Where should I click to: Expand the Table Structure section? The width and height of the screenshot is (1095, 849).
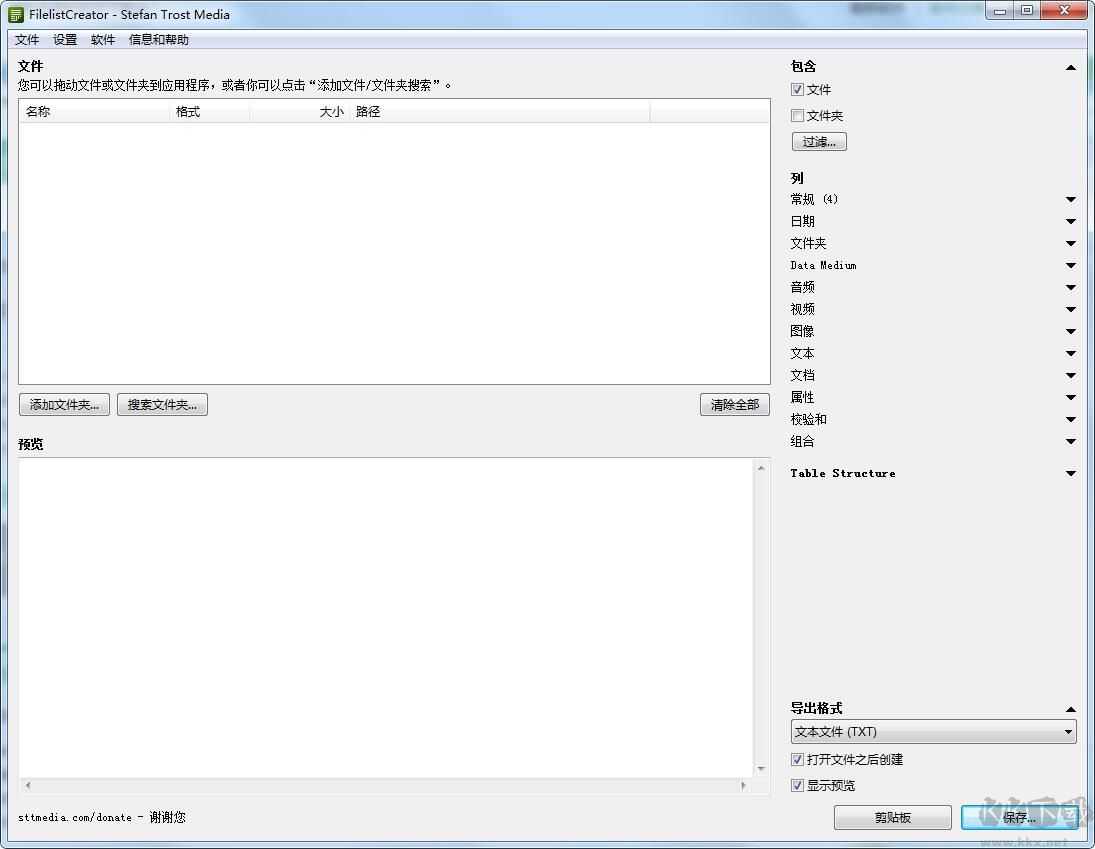(1070, 473)
